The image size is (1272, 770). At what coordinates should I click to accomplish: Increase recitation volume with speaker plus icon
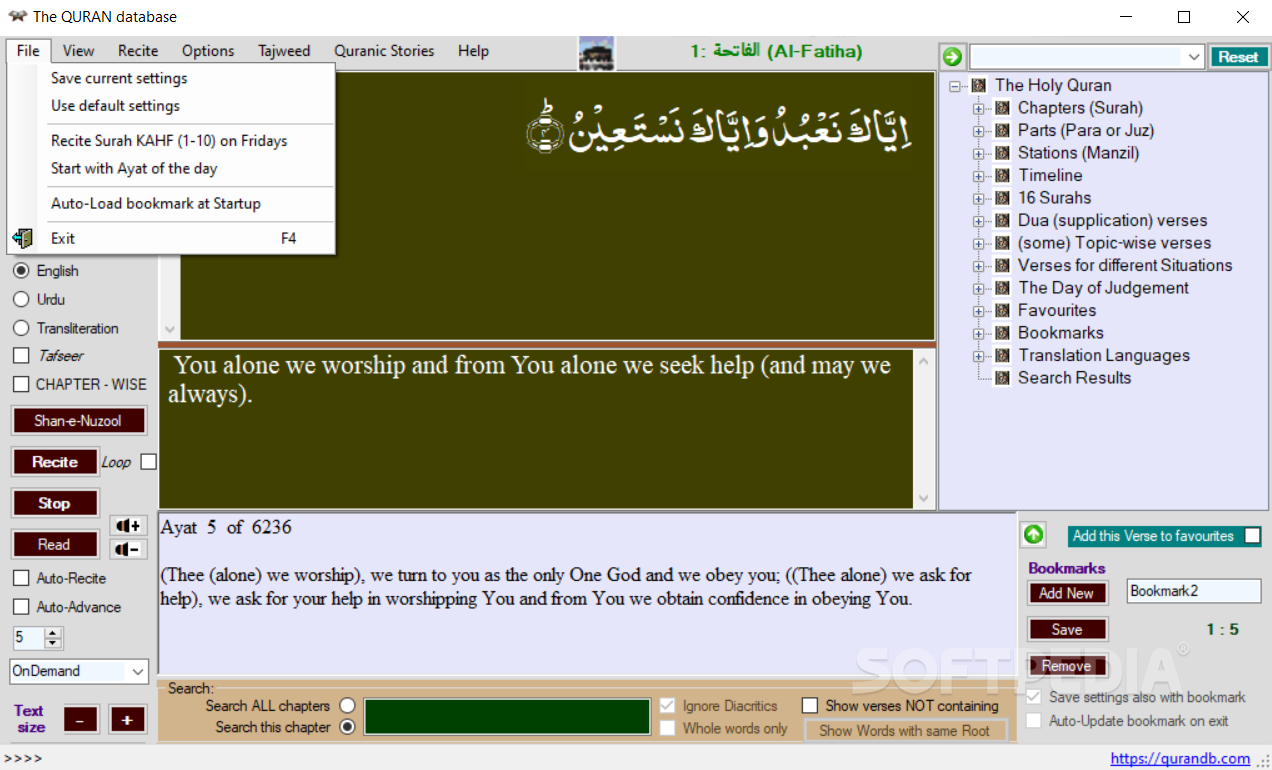point(128,526)
